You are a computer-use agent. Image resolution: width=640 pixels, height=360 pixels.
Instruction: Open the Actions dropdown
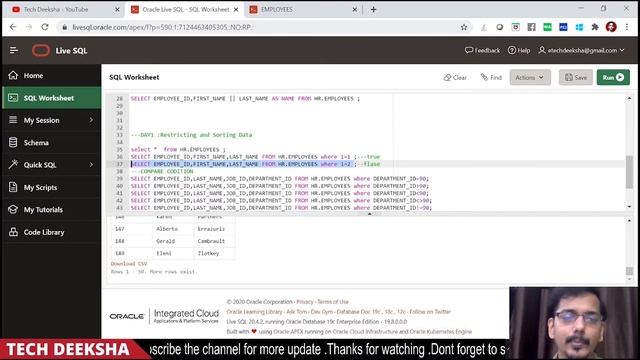[530, 77]
